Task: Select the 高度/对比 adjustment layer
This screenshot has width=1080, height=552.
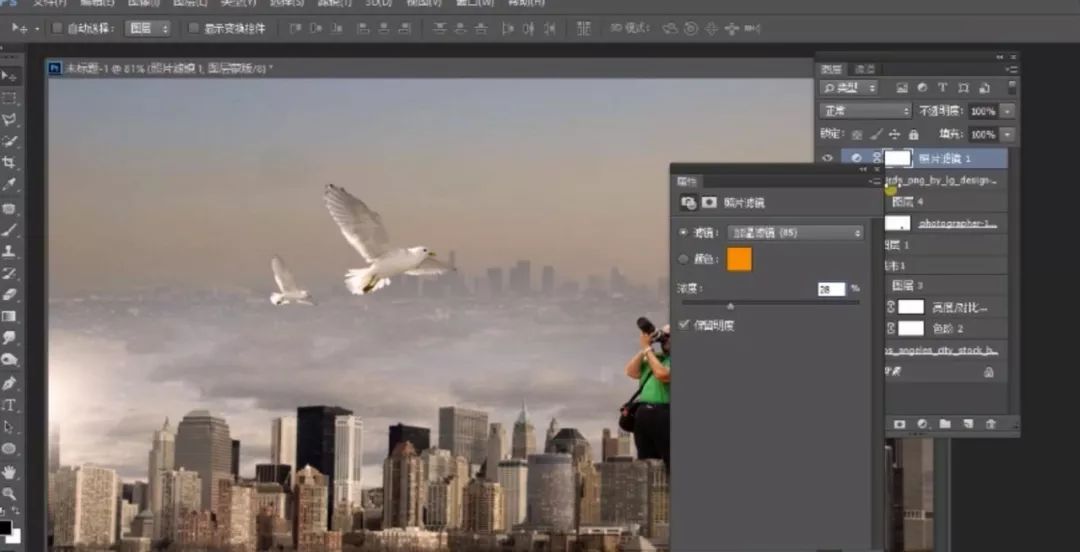Action: click(946, 307)
